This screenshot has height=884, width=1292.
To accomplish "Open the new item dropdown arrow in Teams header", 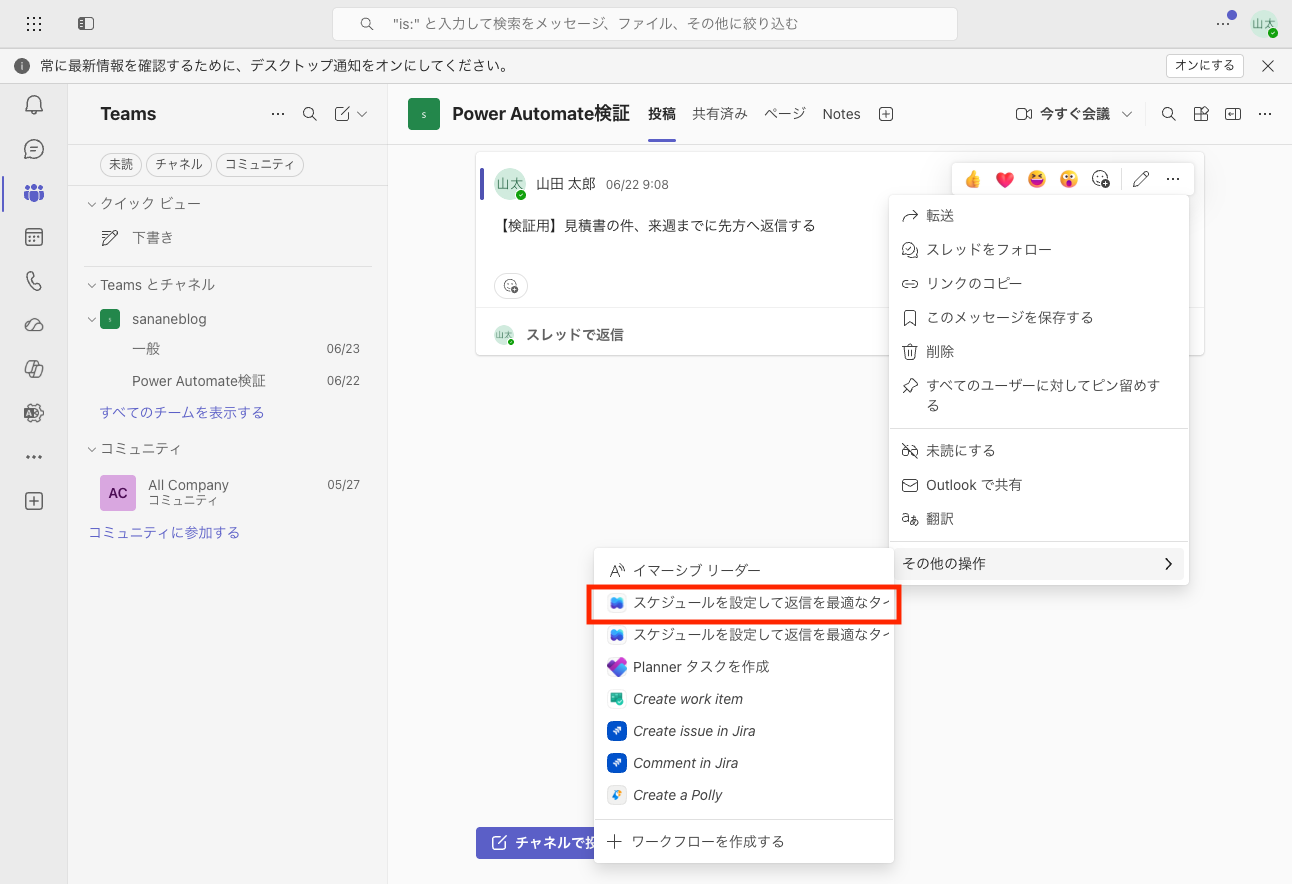I will tap(362, 114).
